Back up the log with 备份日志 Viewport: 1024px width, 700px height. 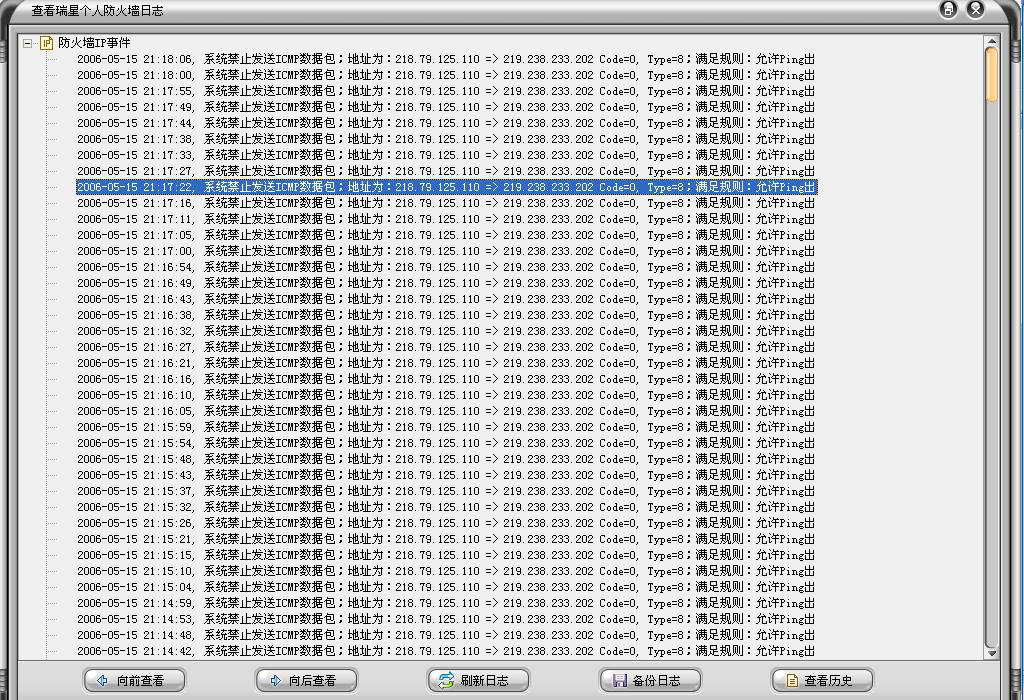pos(650,680)
